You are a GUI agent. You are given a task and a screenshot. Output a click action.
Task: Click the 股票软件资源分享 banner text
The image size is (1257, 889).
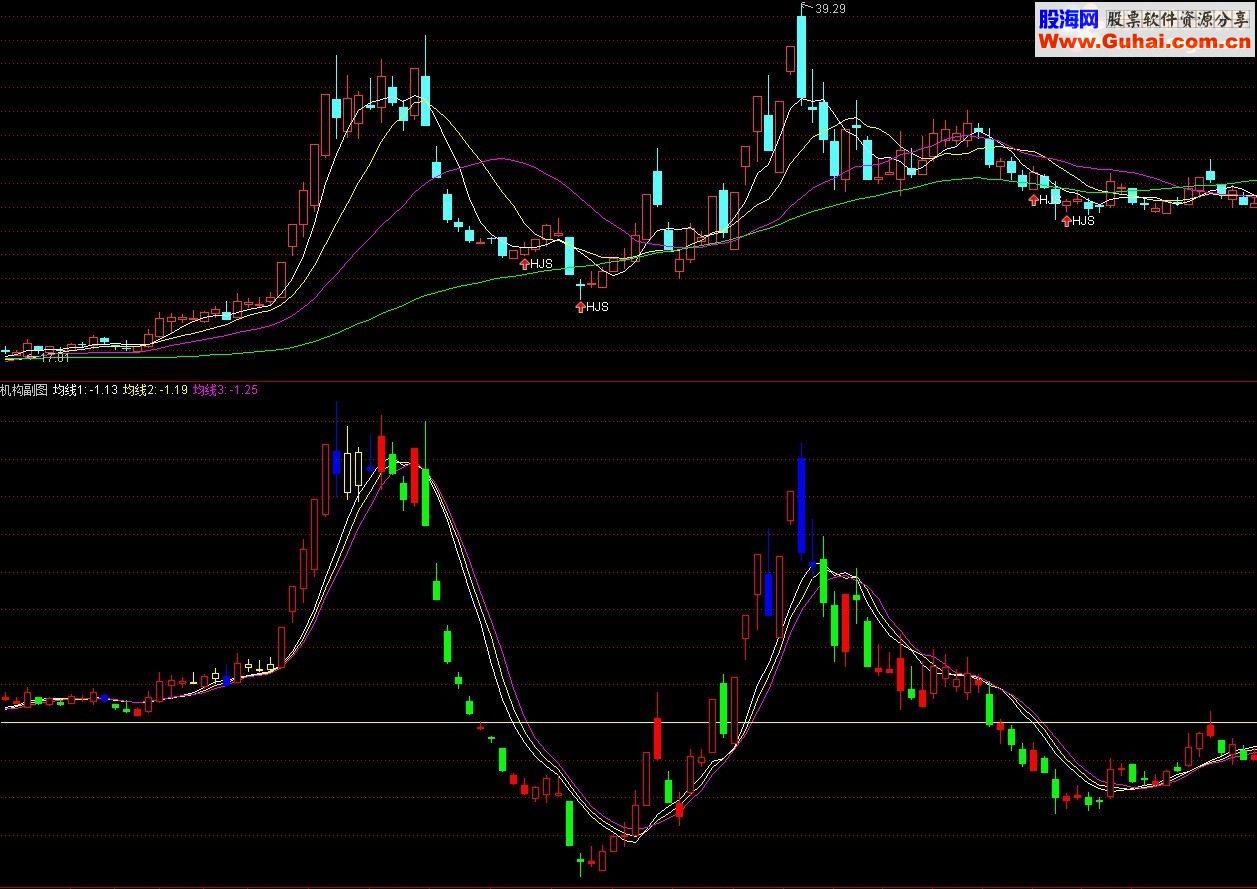coord(1177,18)
